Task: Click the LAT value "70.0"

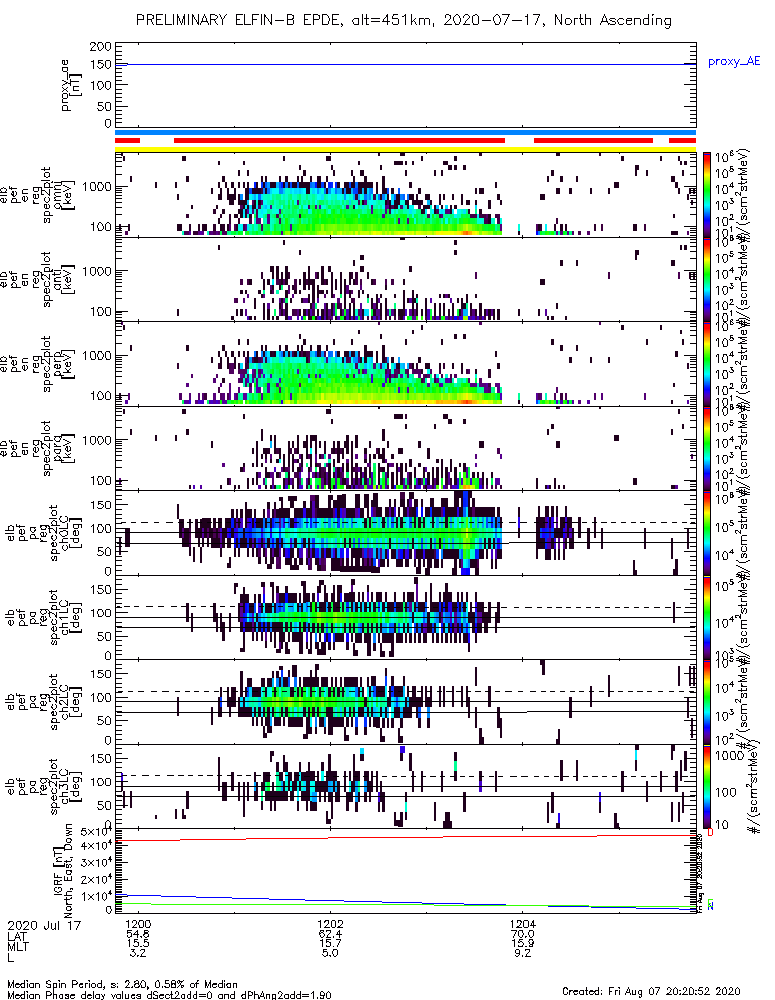Action: click(x=522, y=934)
